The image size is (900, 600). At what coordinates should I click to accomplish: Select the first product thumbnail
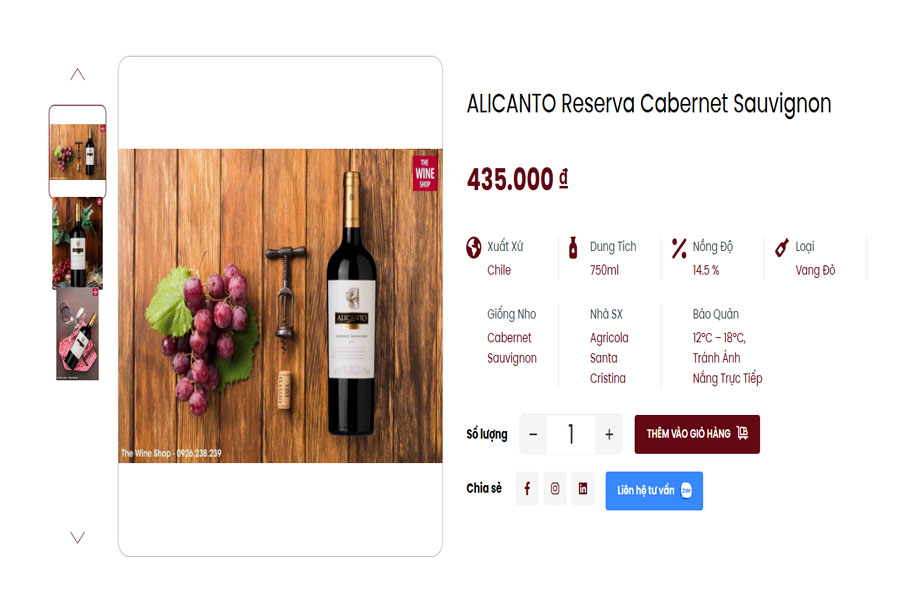(x=77, y=151)
